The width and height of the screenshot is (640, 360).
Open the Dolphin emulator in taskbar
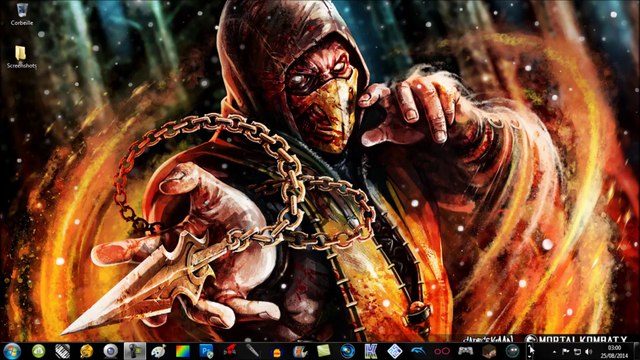pyautogui.click(x=418, y=351)
